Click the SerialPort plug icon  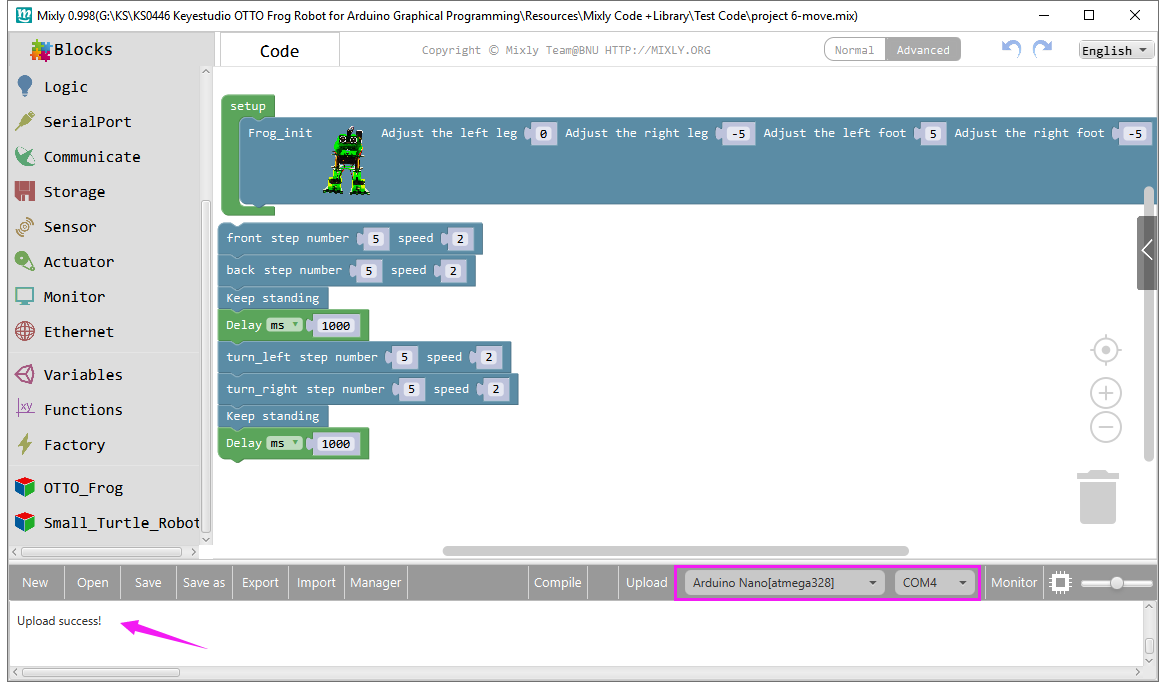(x=25, y=121)
